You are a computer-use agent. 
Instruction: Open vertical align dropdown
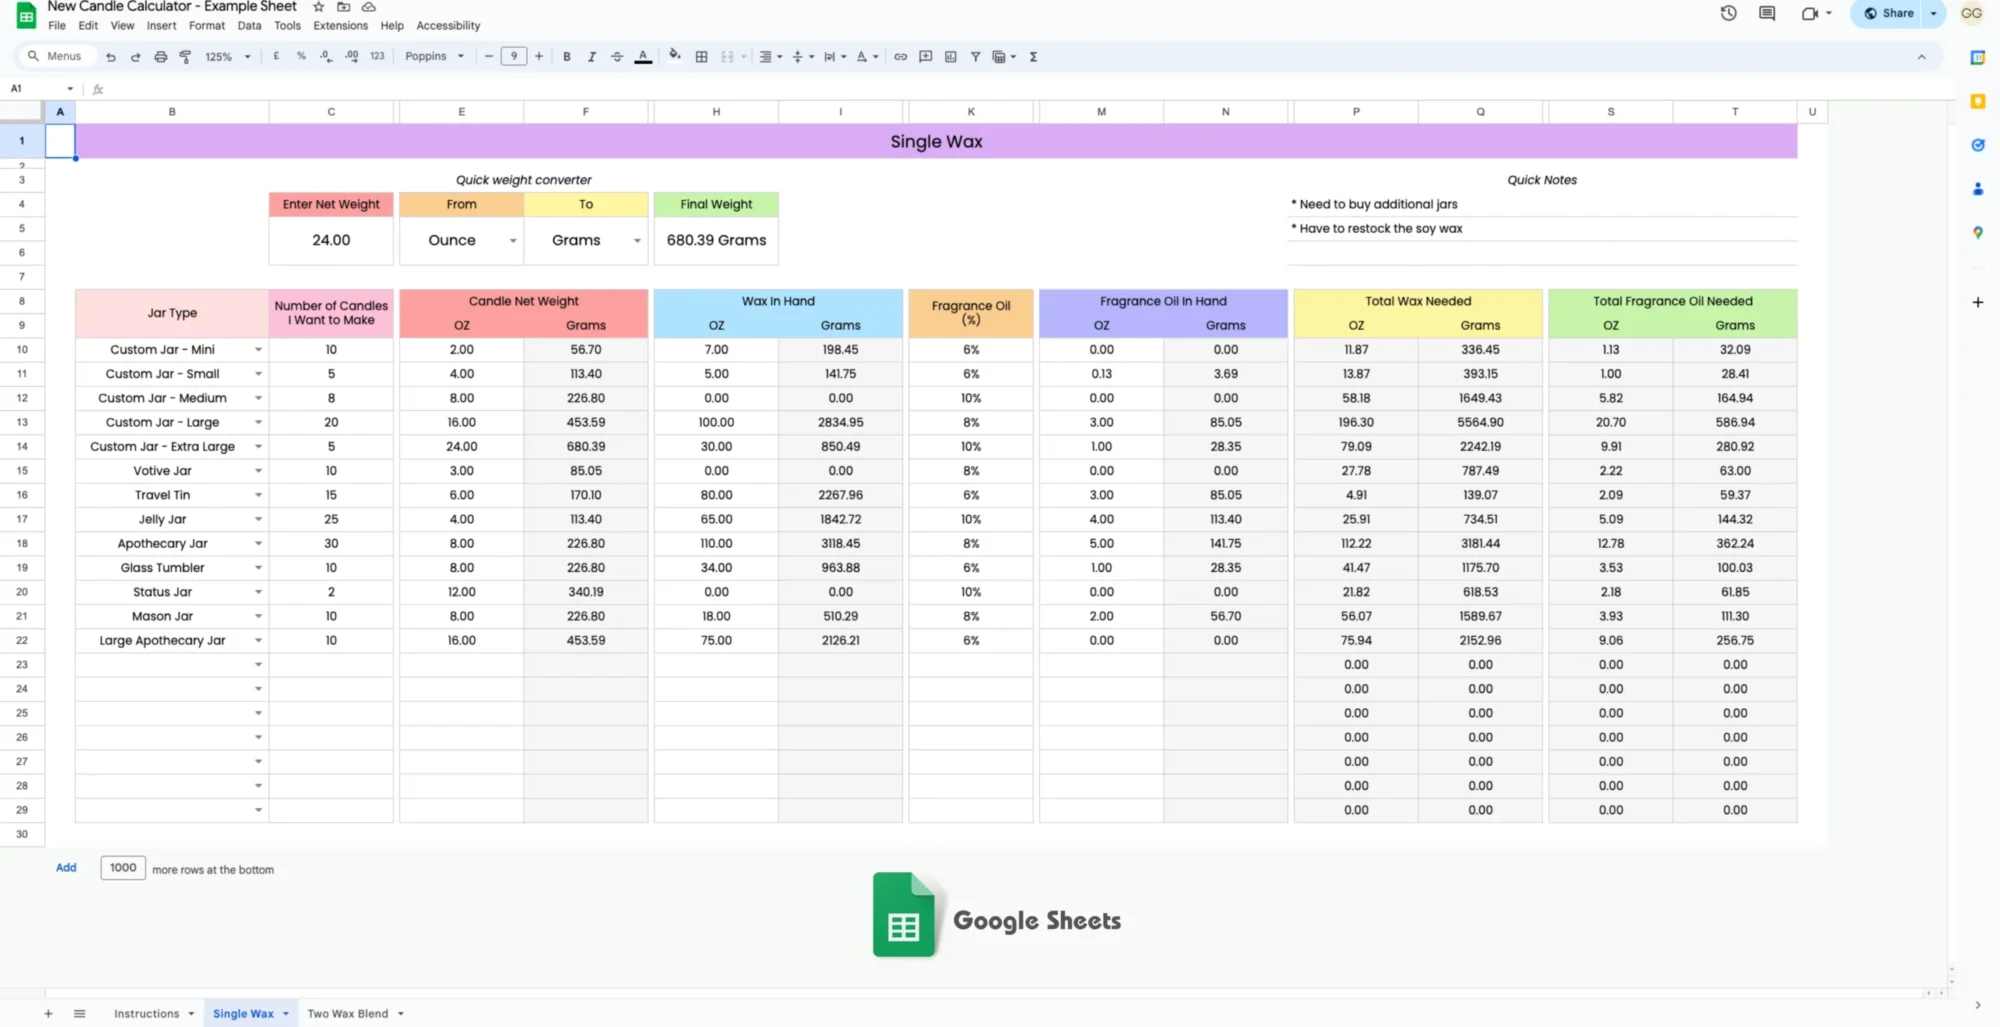tap(802, 57)
